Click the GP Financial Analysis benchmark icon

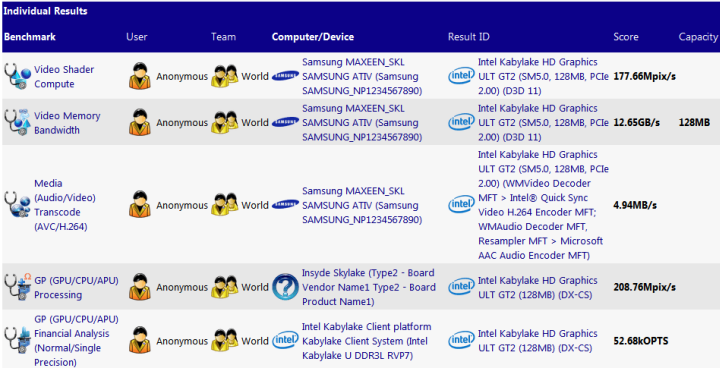point(17,340)
